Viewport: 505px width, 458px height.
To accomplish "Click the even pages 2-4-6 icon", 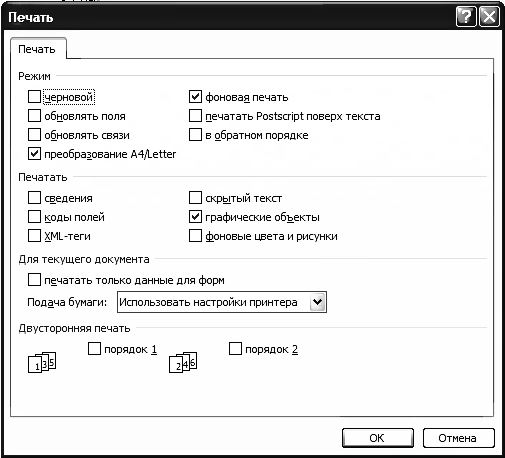I will click(183, 362).
